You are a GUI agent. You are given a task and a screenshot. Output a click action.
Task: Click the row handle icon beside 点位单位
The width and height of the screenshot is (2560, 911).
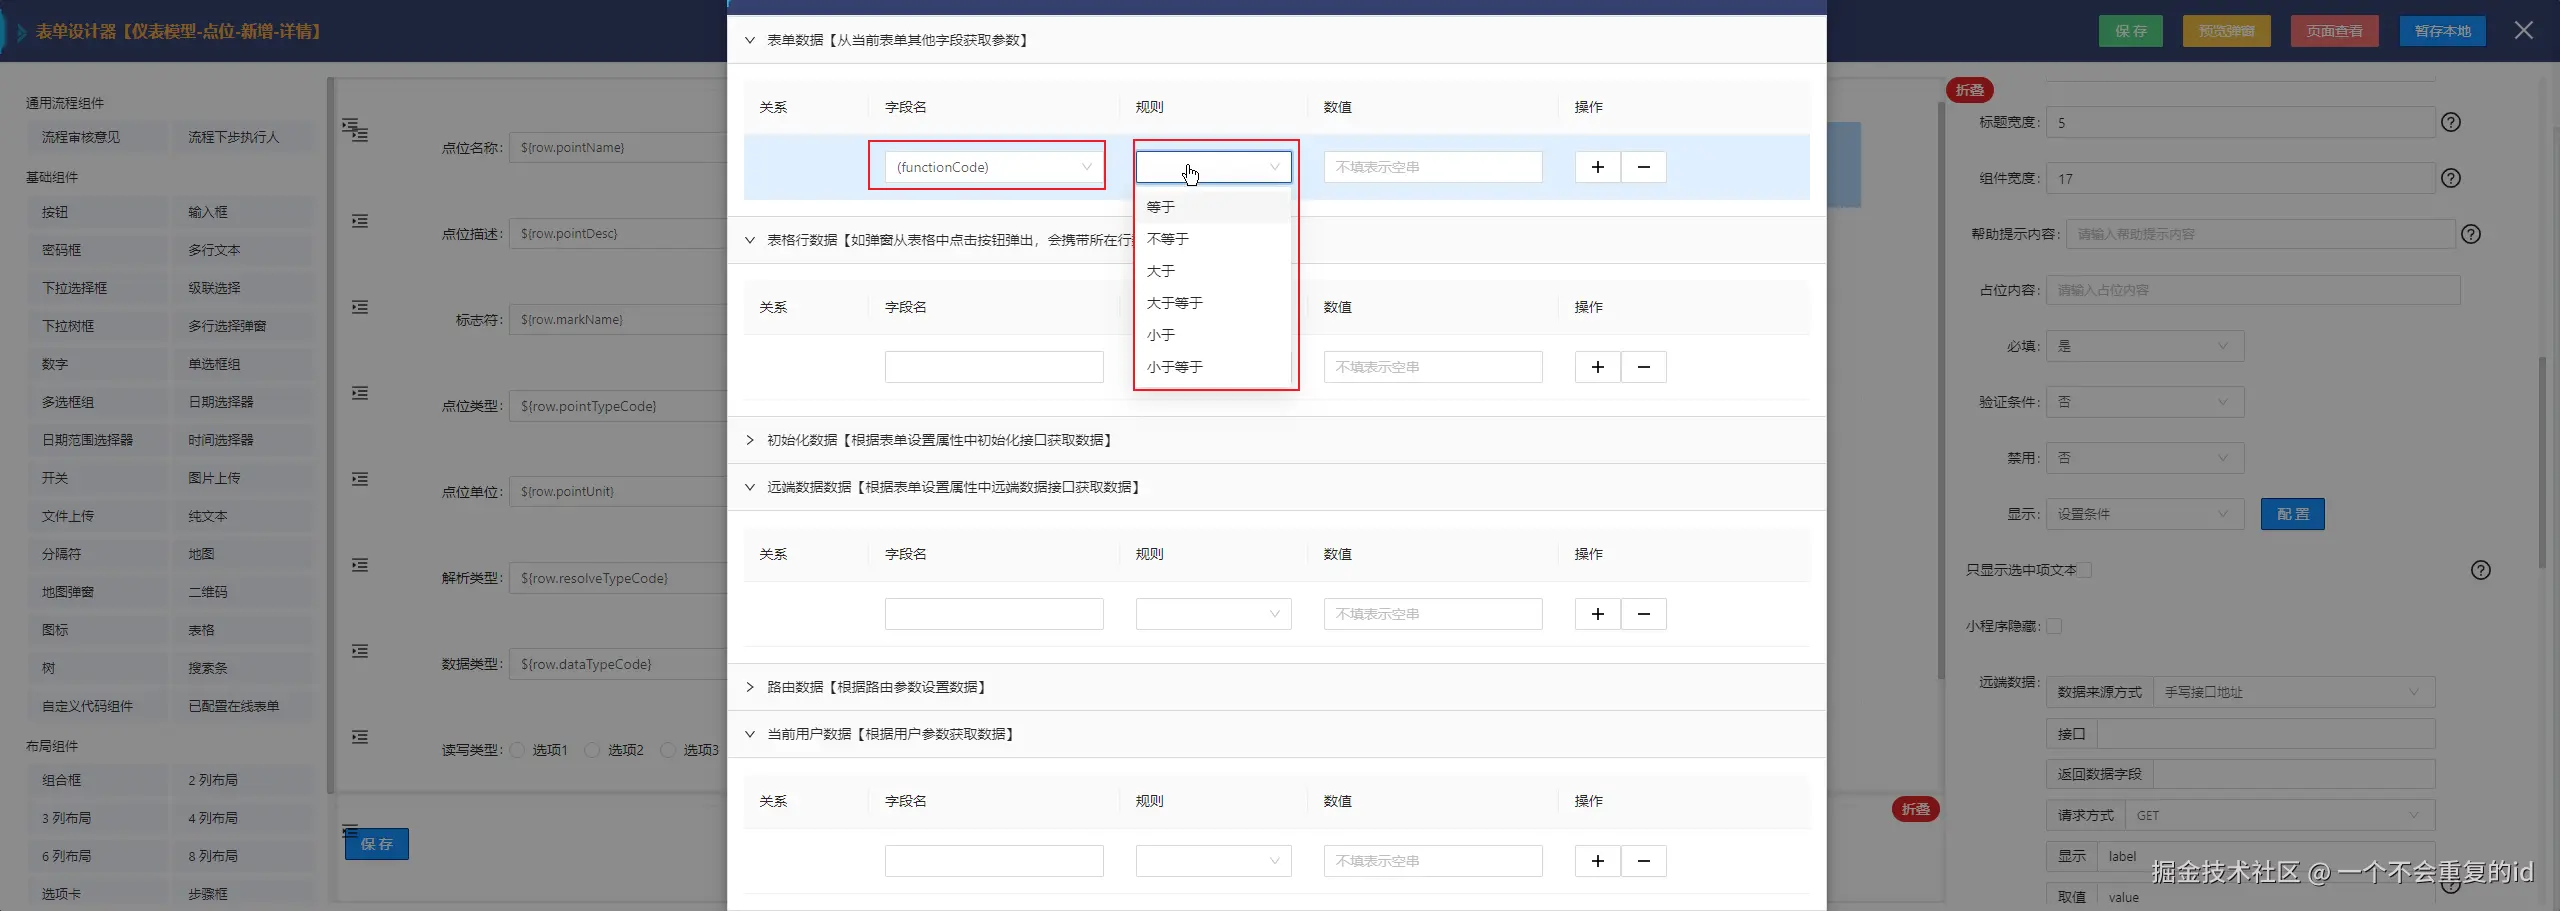click(x=360, y=479)
